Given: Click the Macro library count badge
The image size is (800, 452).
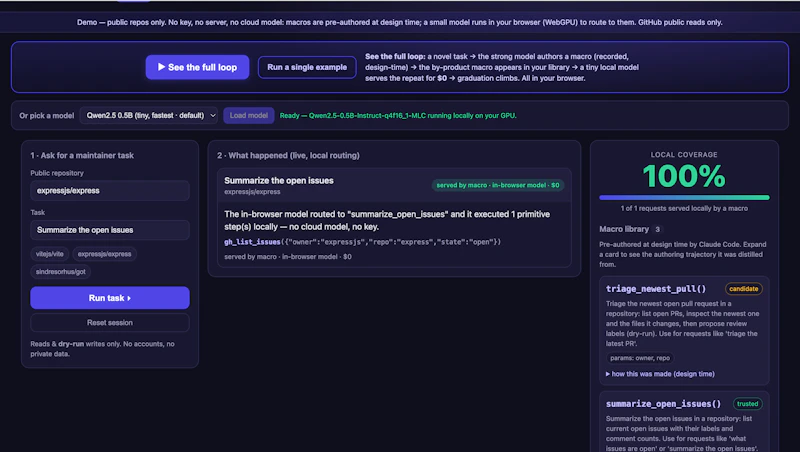Looking at the screenshot, I should tap(657, 230).
